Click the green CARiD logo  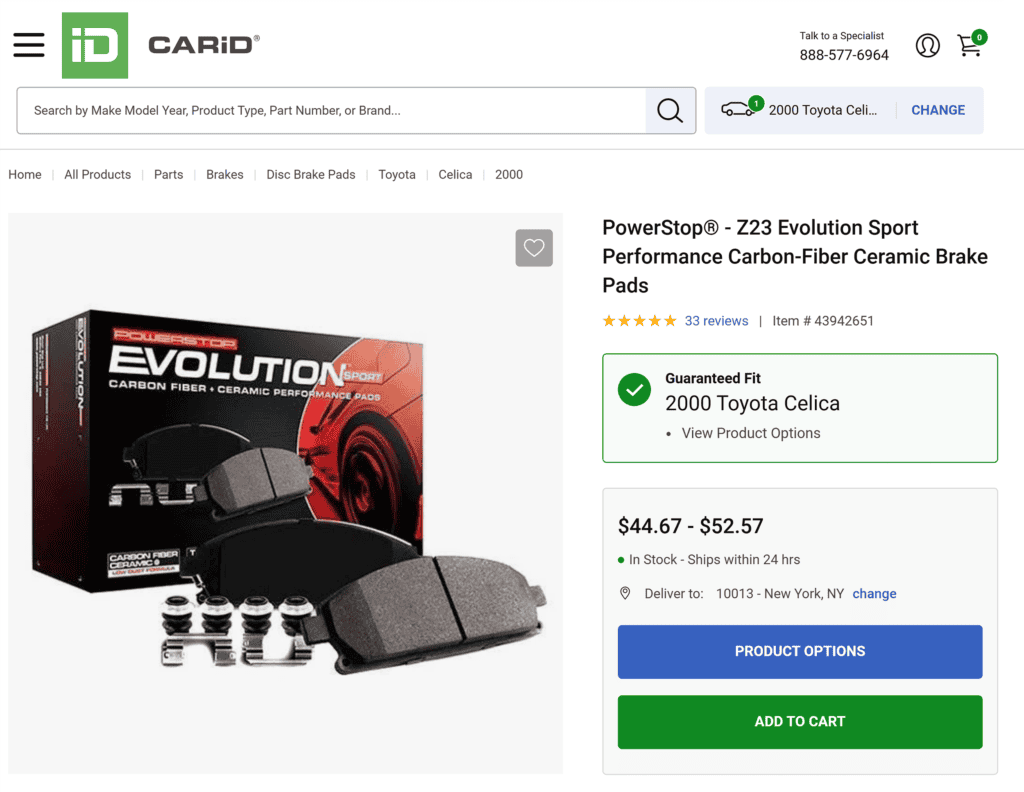pyautogui.click(x=95, y=45)
